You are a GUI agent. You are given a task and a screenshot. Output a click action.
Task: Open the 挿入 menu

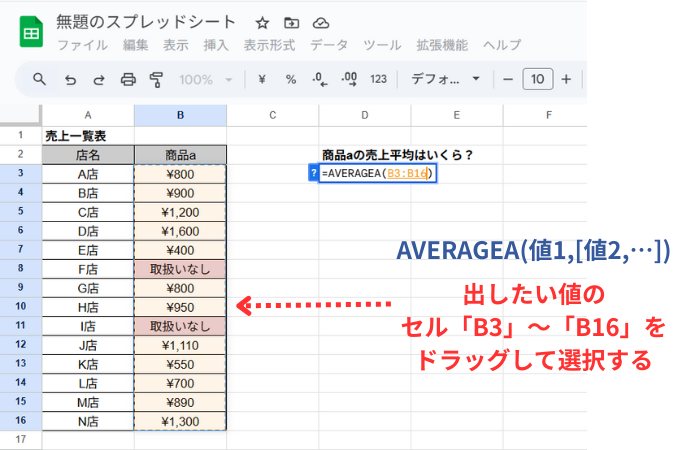[x=216, y=45]
